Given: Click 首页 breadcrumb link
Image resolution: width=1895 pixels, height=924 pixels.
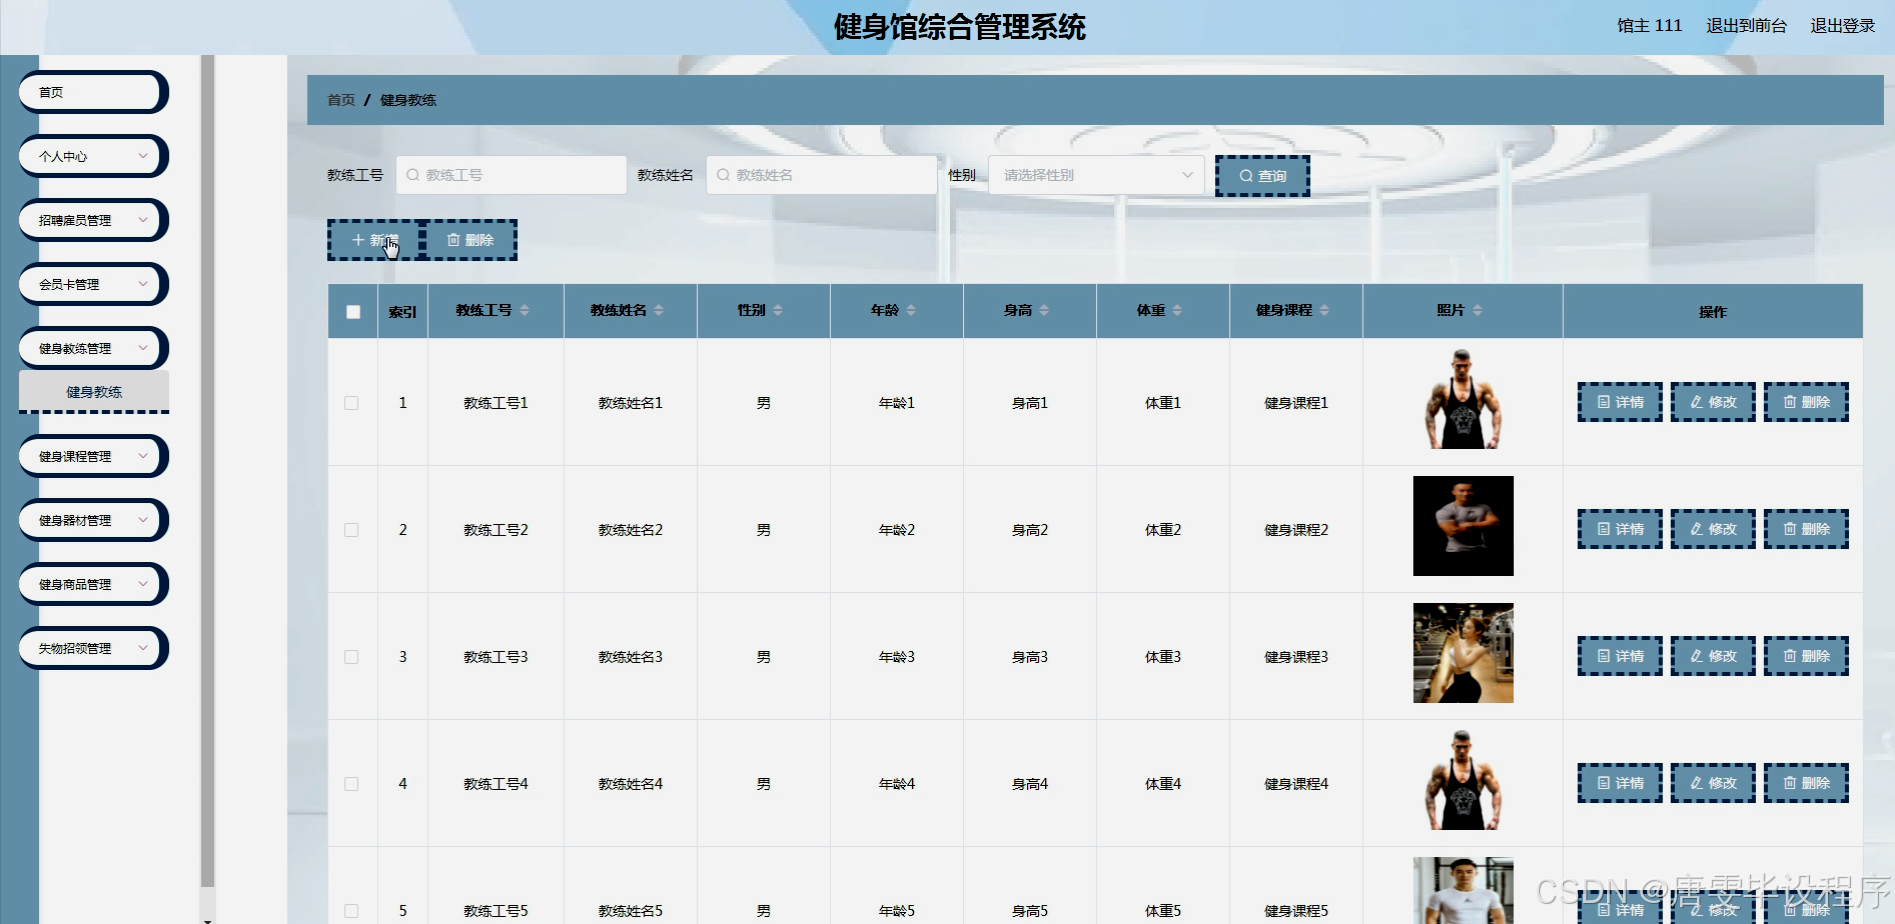Looking at the screenshot, I should click(341, 100).
